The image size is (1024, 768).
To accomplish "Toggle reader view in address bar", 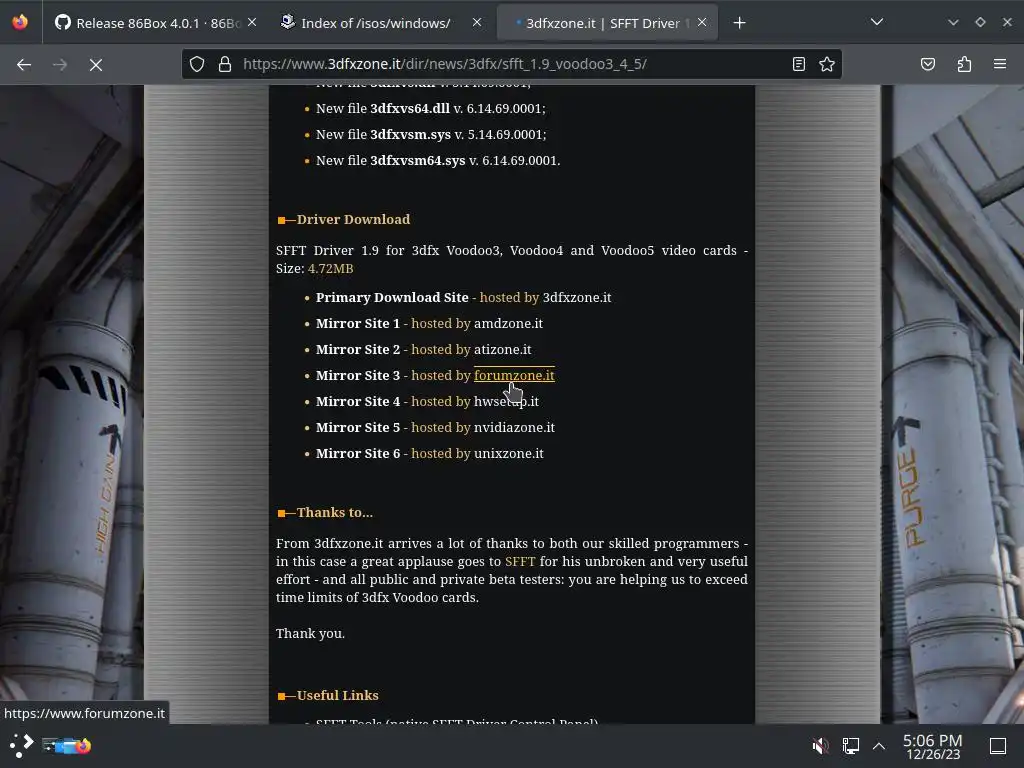I will [798, 64].
